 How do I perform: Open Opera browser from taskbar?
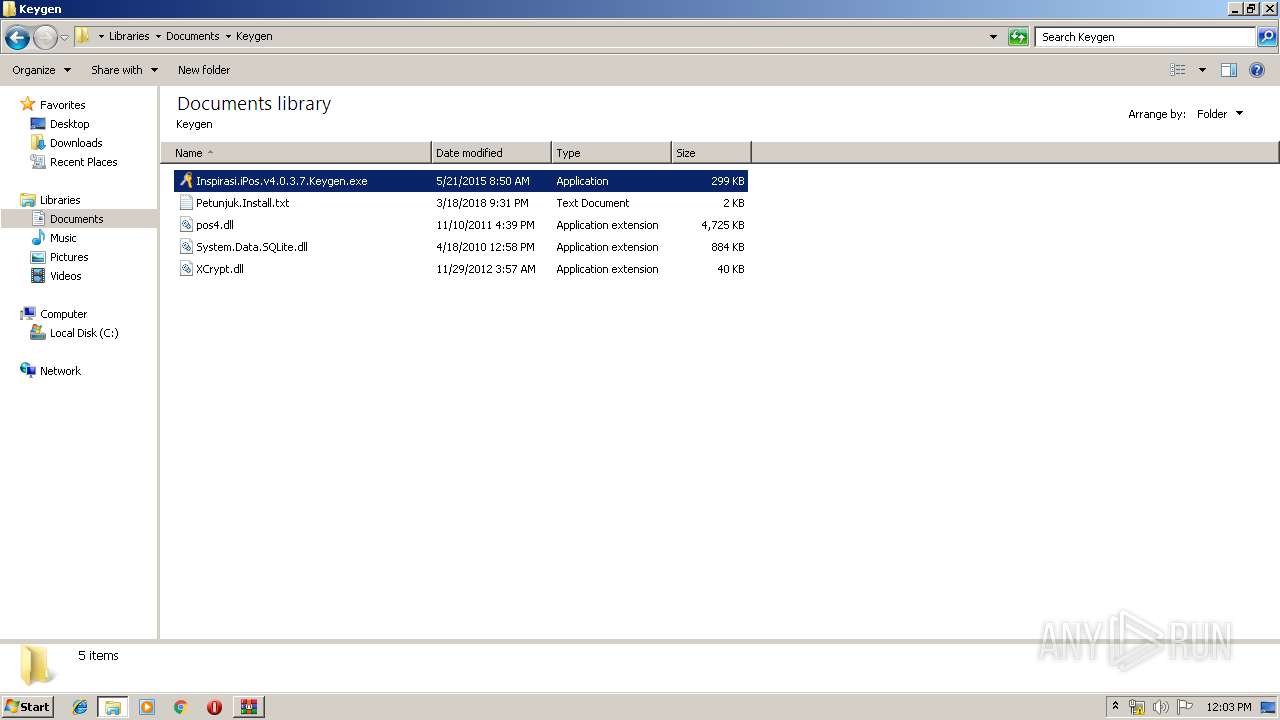214,707
